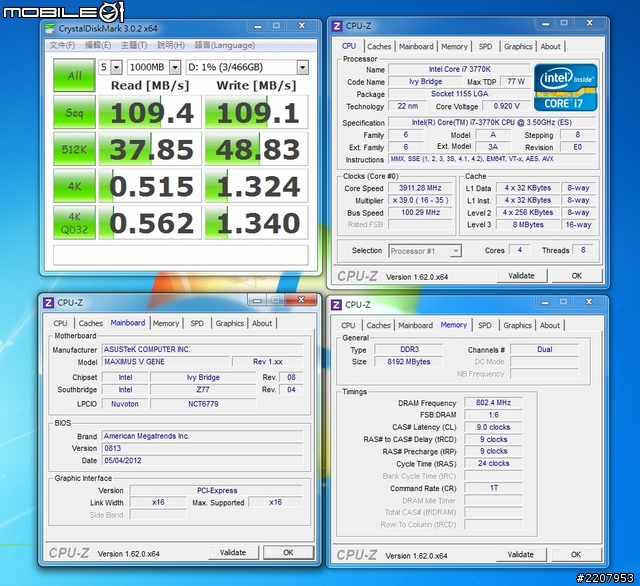
Task: Click the 512K read result 37.85
Action: tap(150, 149)
